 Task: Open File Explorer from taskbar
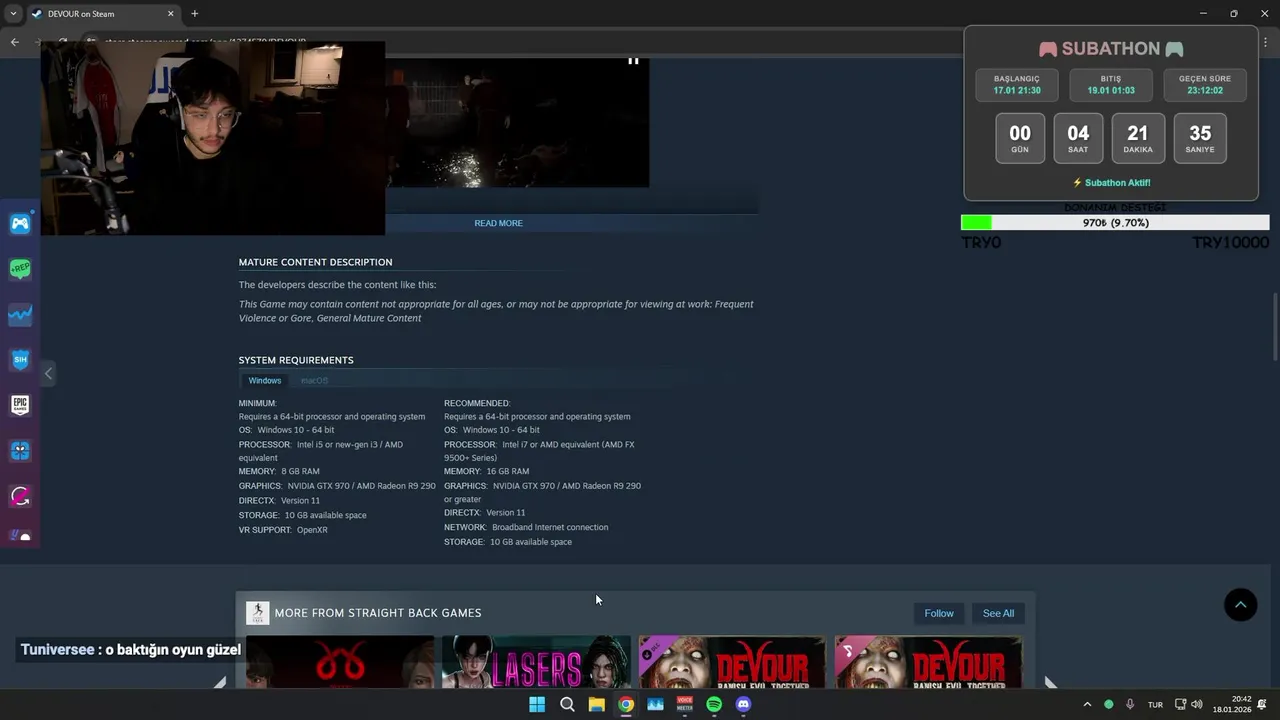click(x=596, y=704)
